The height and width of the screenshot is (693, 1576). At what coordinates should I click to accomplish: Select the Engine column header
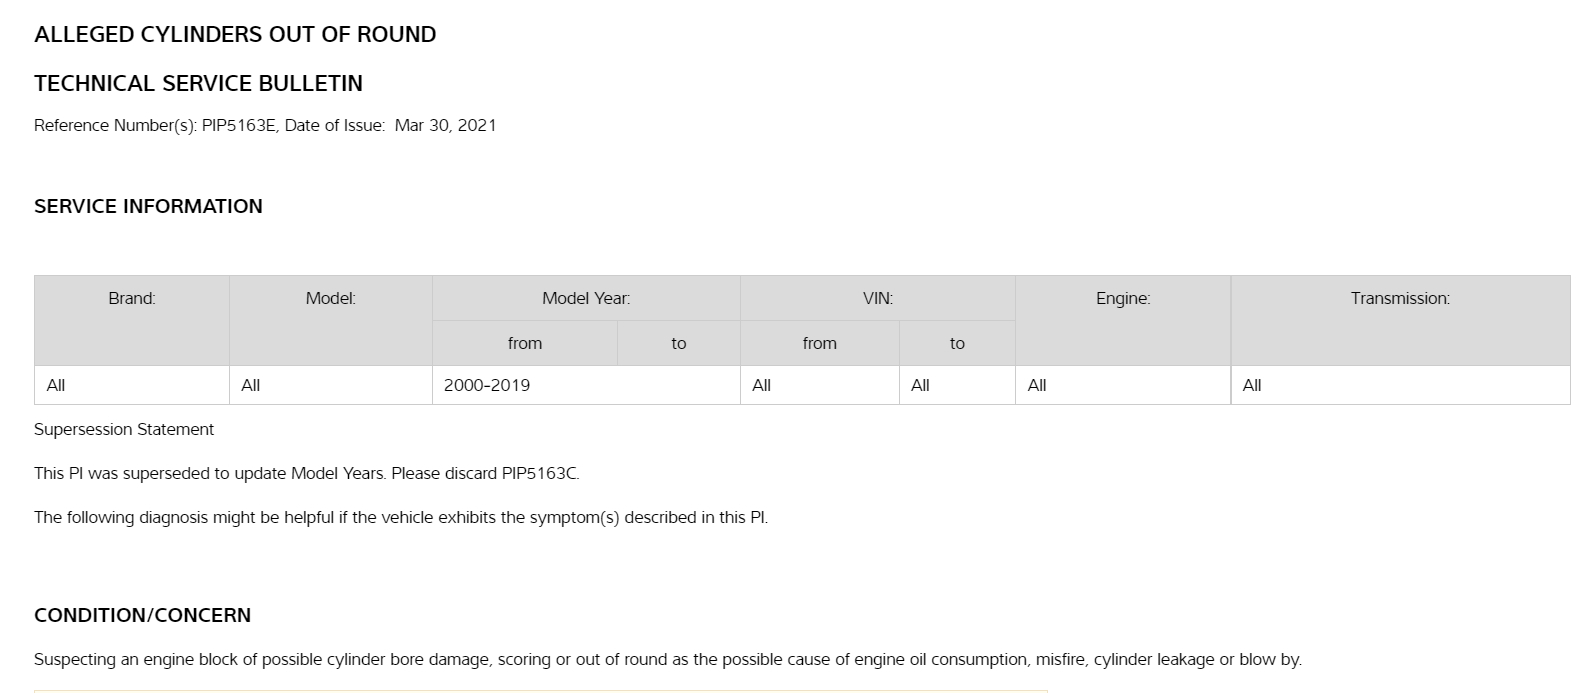(1123, 298)
